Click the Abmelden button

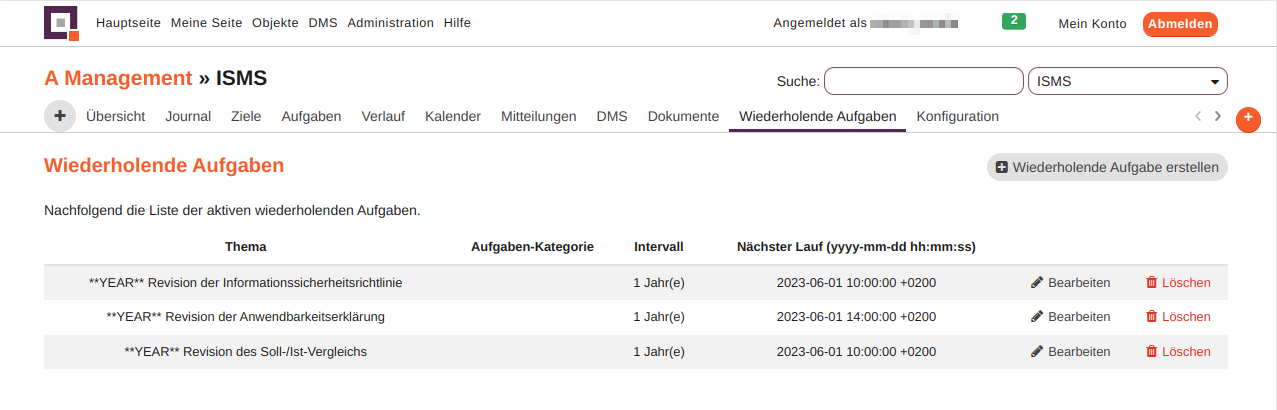tap(1180, 24)
